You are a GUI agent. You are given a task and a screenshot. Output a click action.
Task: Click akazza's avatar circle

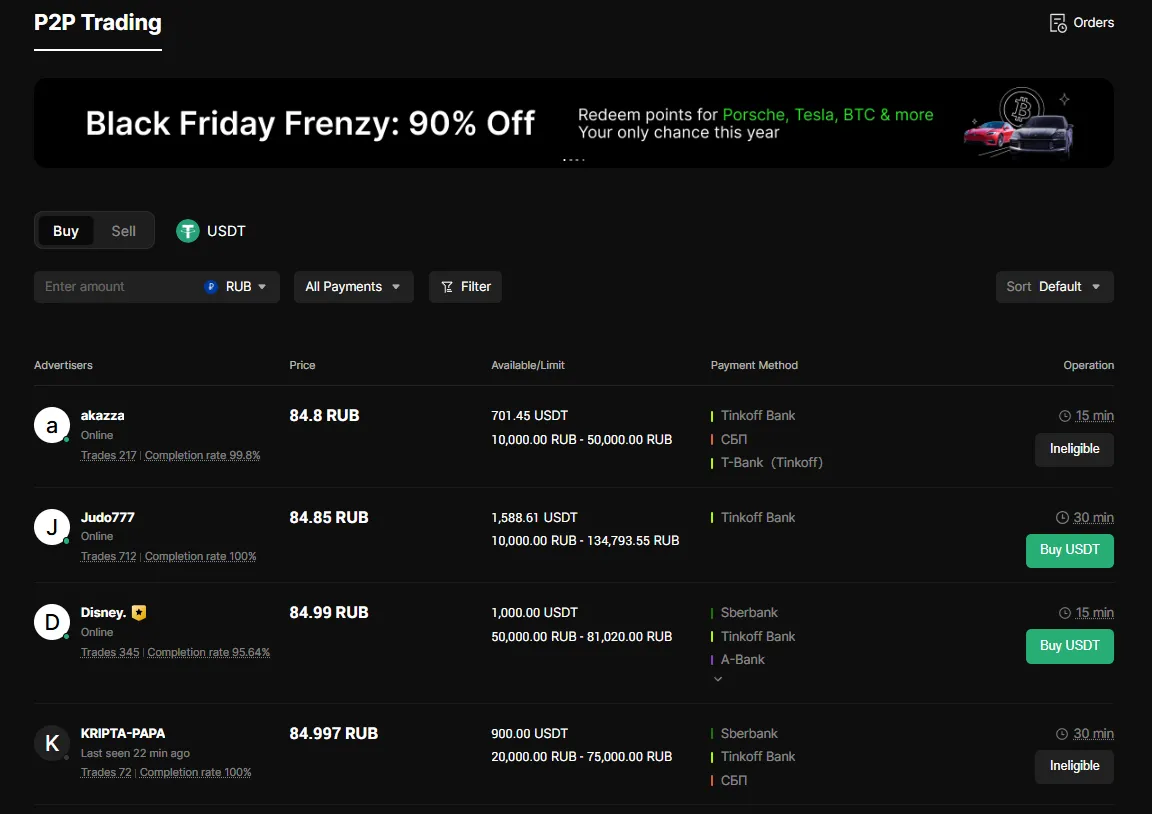(x=52, y=425)
